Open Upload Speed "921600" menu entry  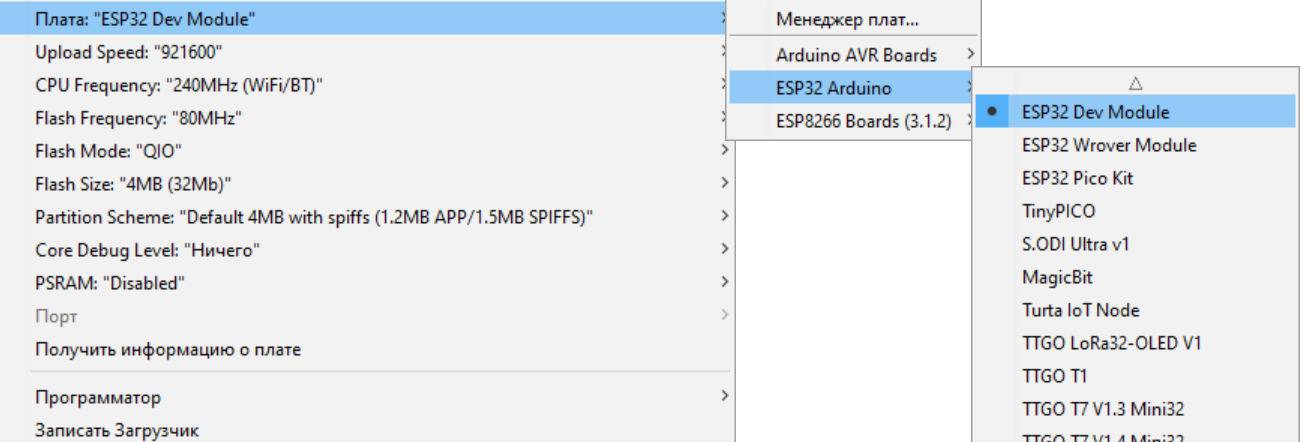click(365, 52)
